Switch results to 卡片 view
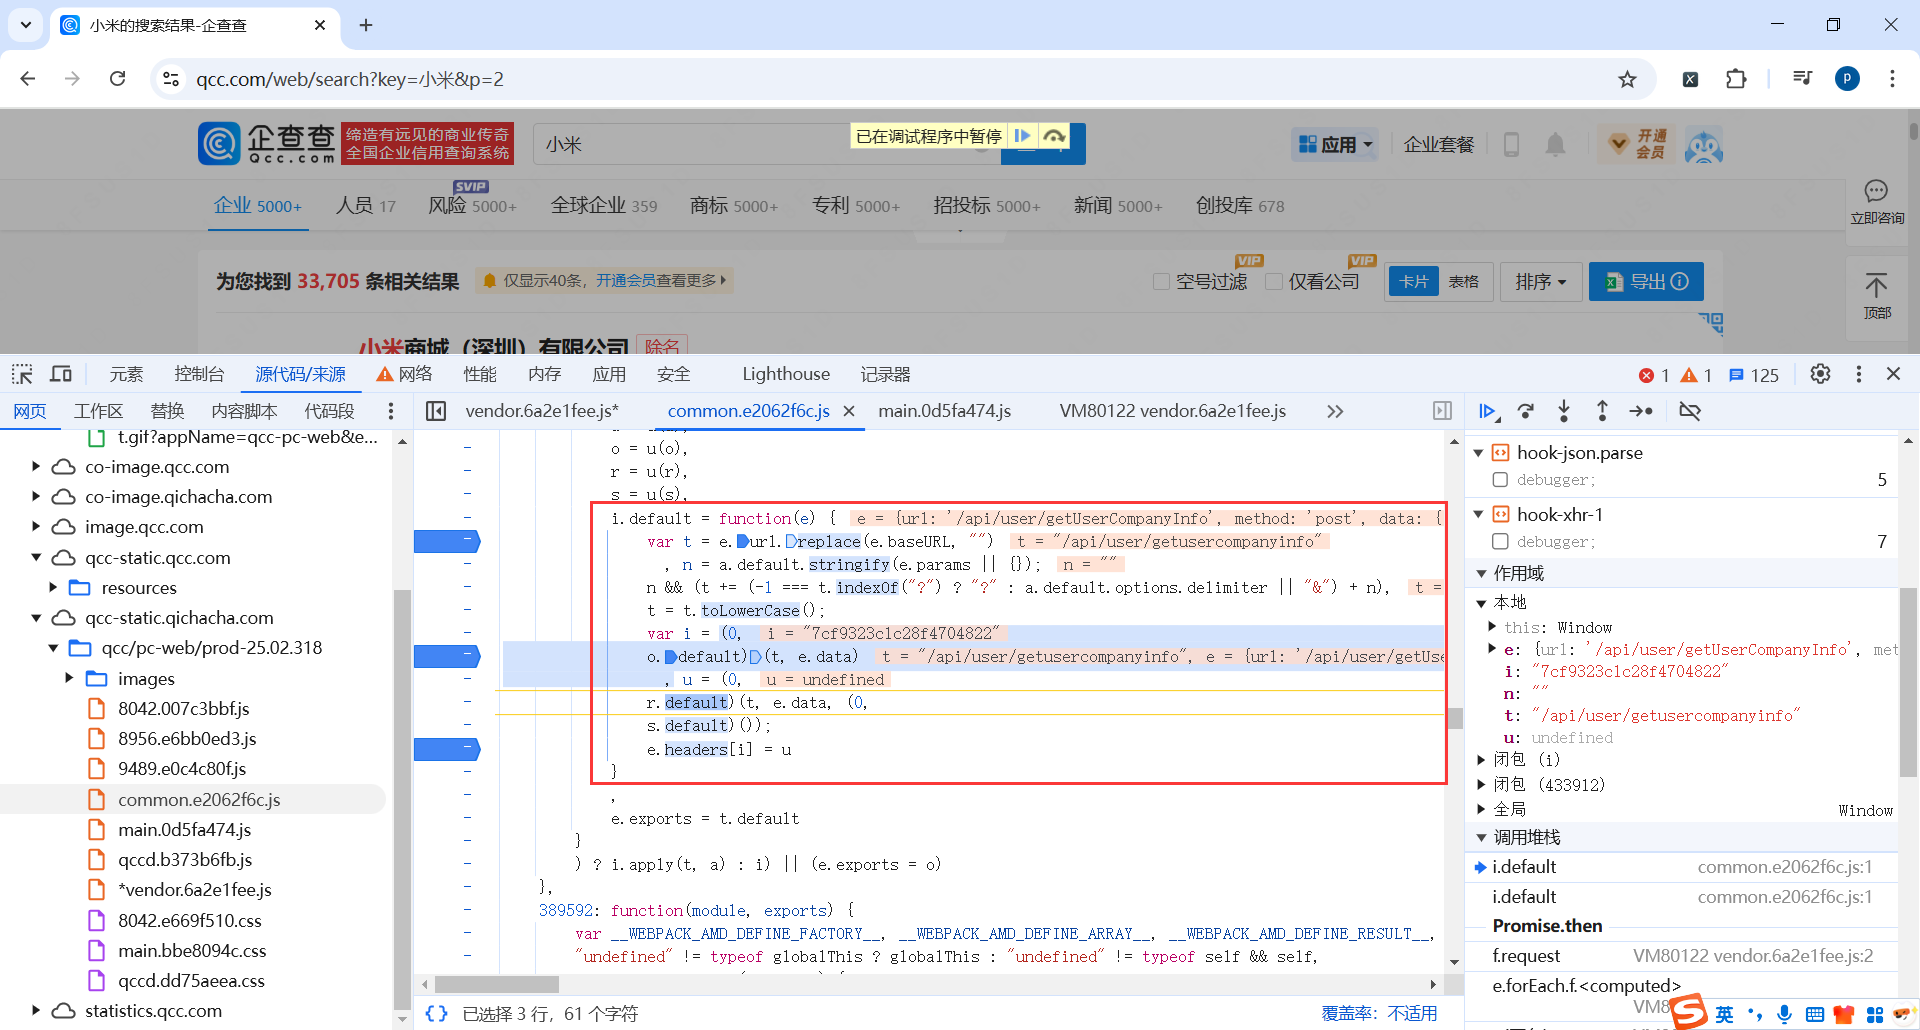Viewport: 1920px width, 1030px height. tap(1414, 282)
